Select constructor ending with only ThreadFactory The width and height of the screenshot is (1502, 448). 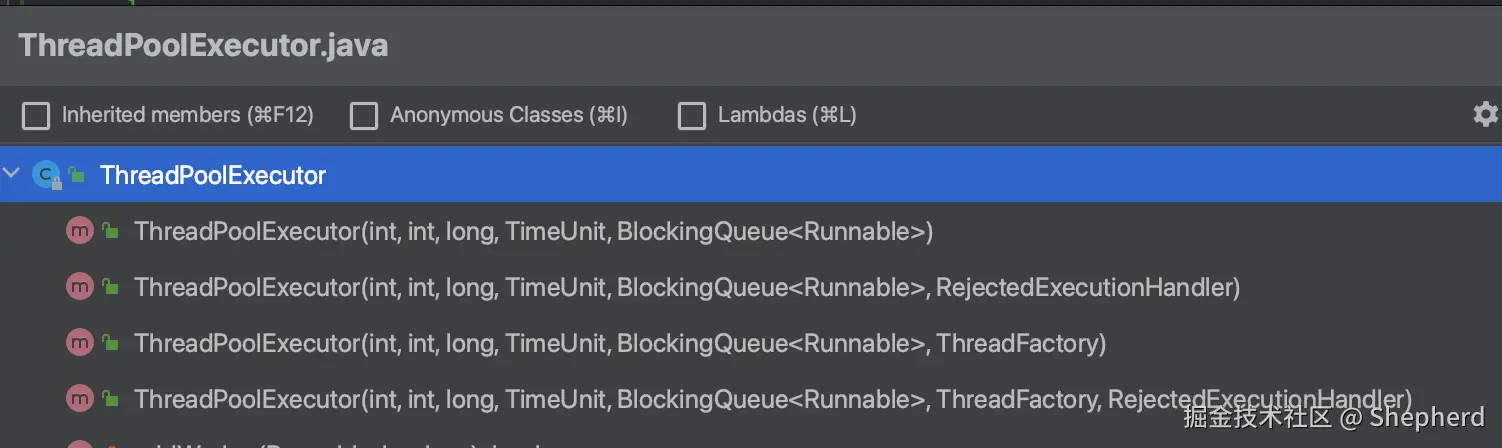point(620,343)
